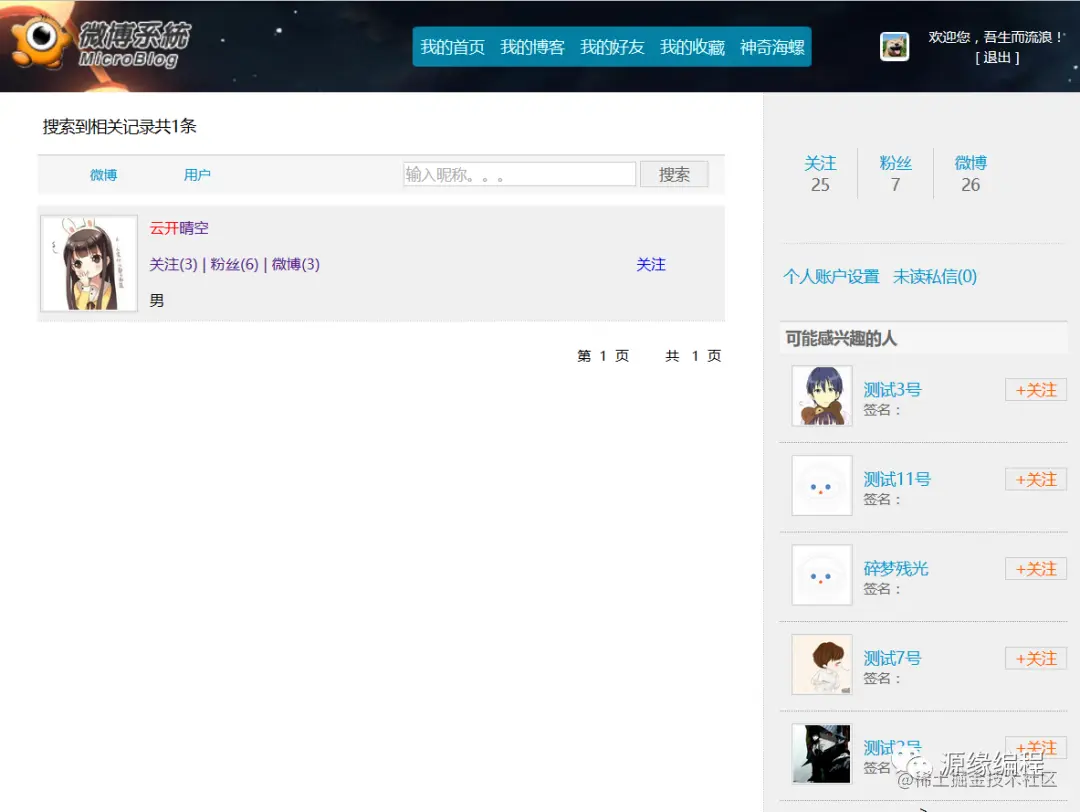The width and height of the screenshot is (1080, 812).
Task: Open 未读私信(0)
Action: (x=935, y=277)
